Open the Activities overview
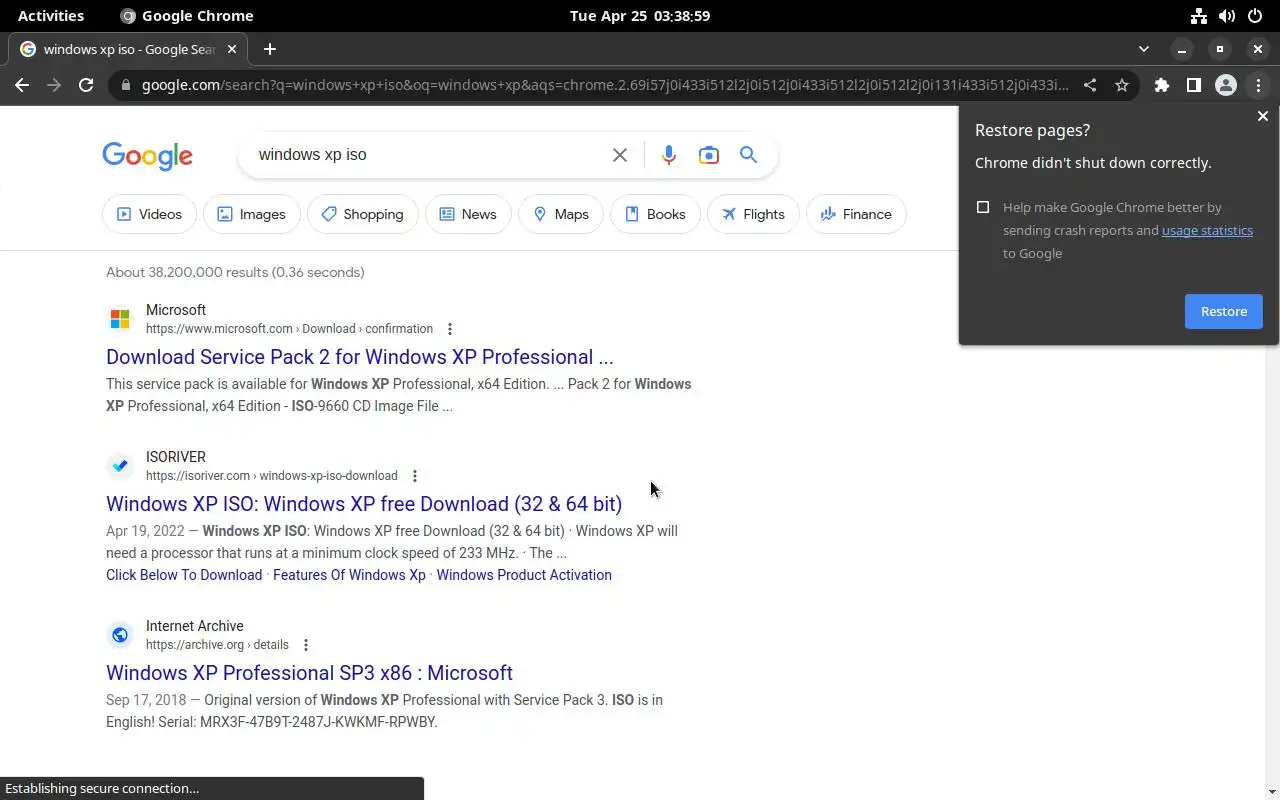The height and width of the screenshot is (800, 1280). pyautogui.click(x=51, y=16)
